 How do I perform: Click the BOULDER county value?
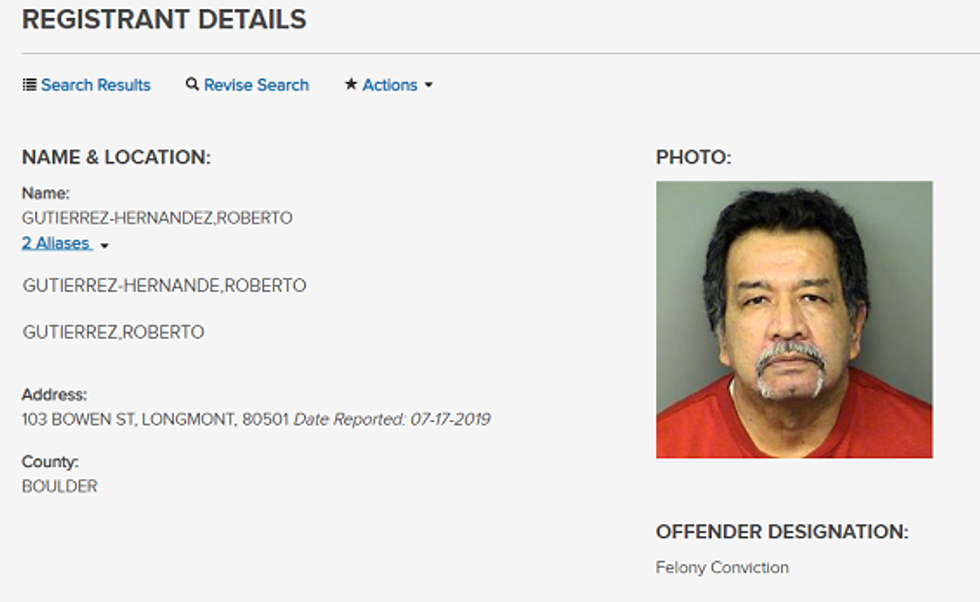[59, 486]
